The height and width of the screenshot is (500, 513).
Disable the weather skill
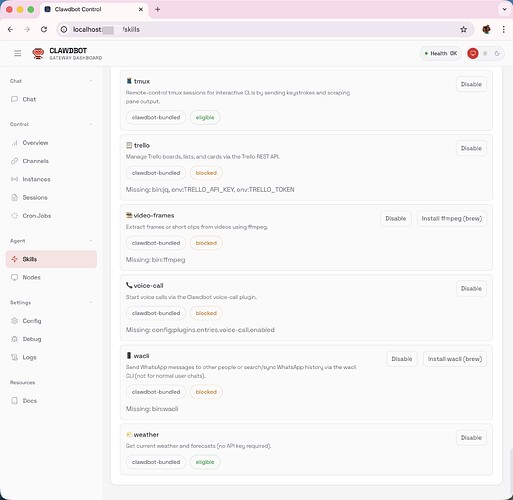pos(471,438)
